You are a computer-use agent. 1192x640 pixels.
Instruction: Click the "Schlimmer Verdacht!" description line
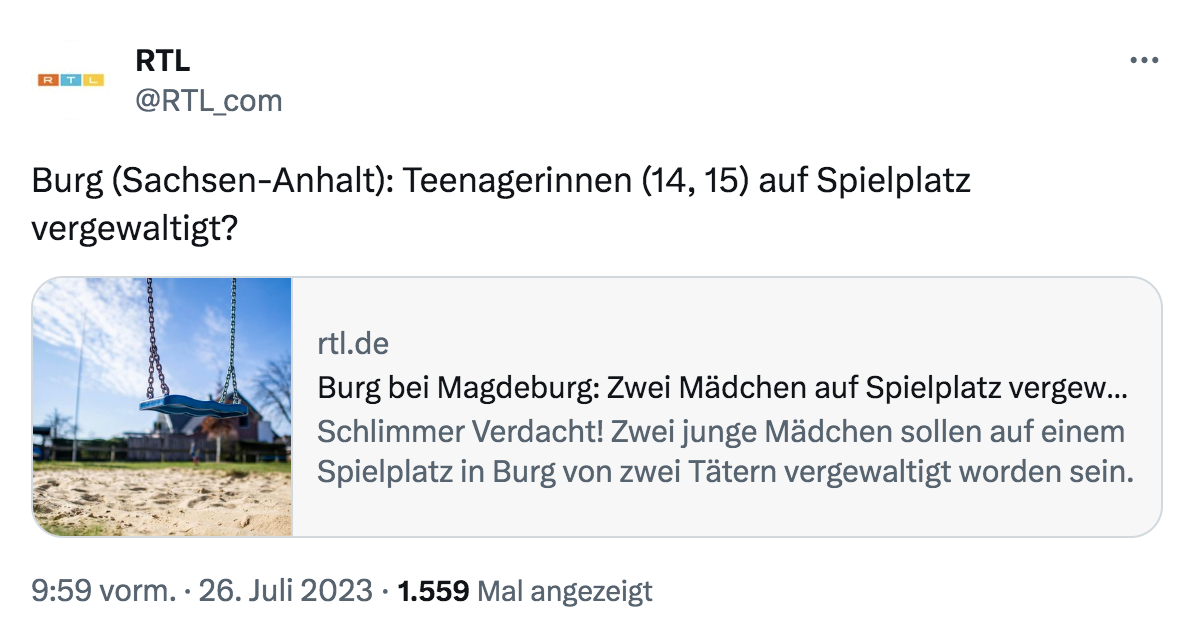tap(720, 432)
